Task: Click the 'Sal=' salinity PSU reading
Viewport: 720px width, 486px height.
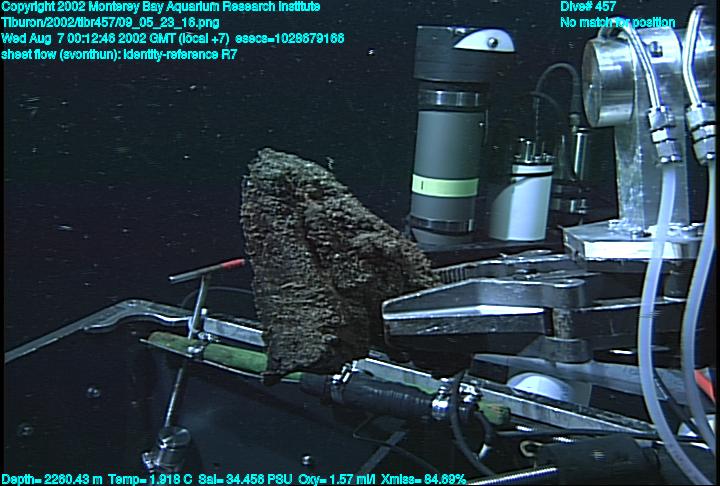Action: (245, 480)
